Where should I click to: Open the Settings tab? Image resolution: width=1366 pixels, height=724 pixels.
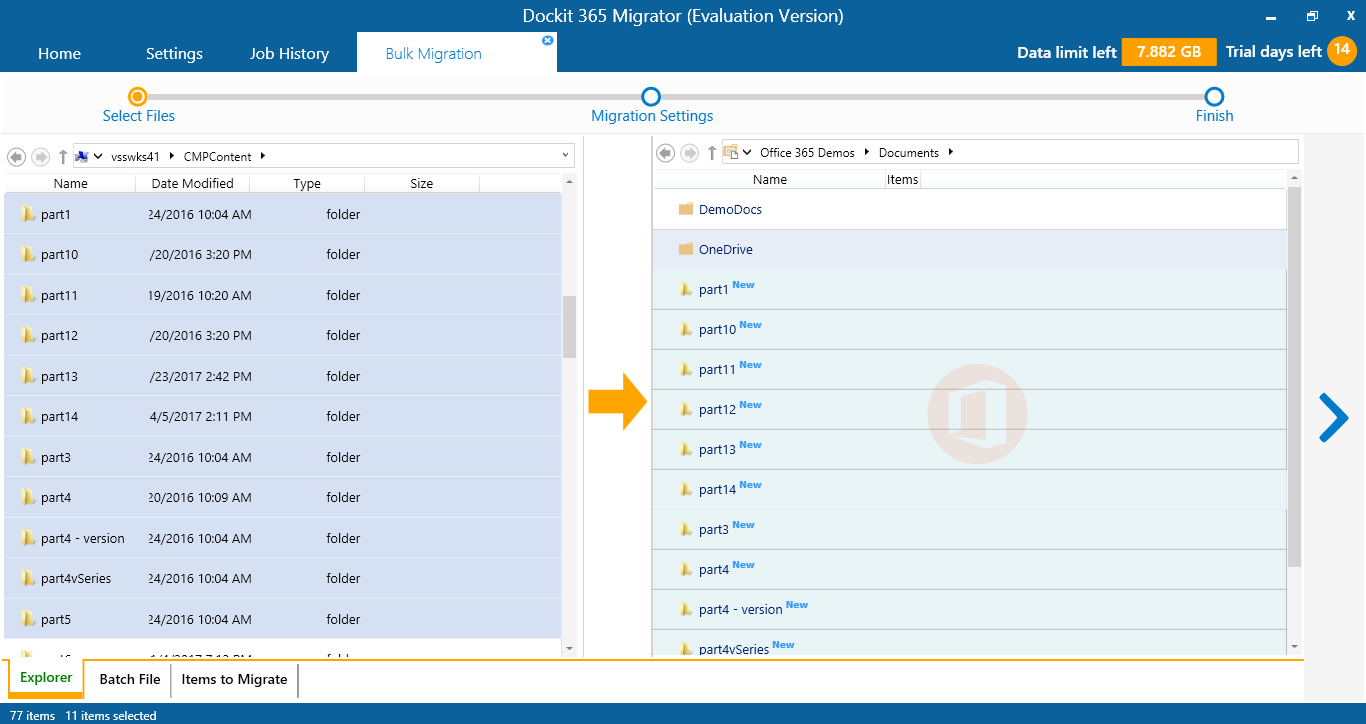174,53
